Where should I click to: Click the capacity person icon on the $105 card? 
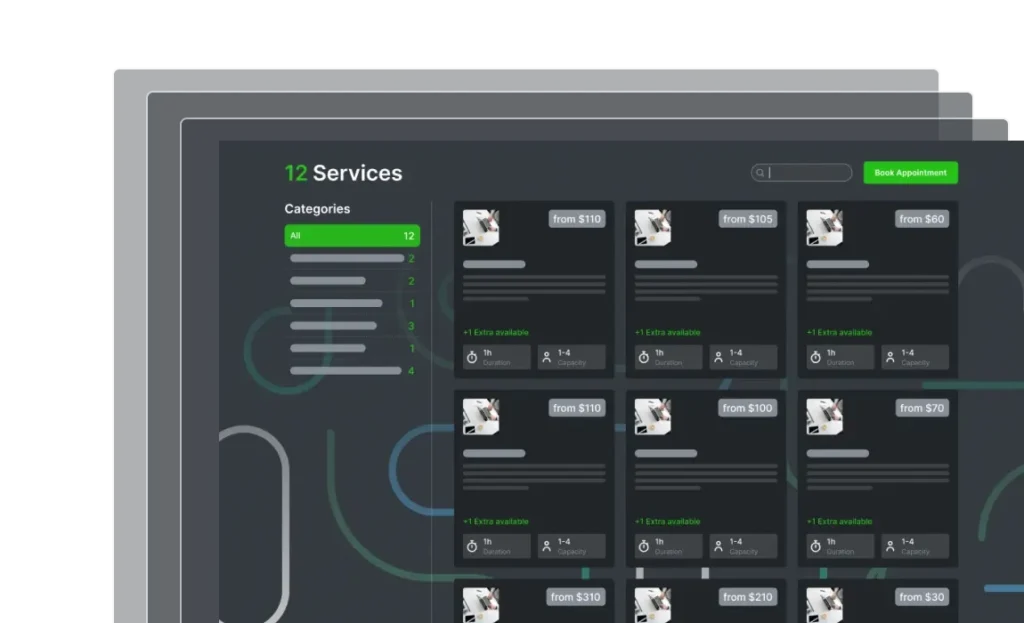[718, 357]
